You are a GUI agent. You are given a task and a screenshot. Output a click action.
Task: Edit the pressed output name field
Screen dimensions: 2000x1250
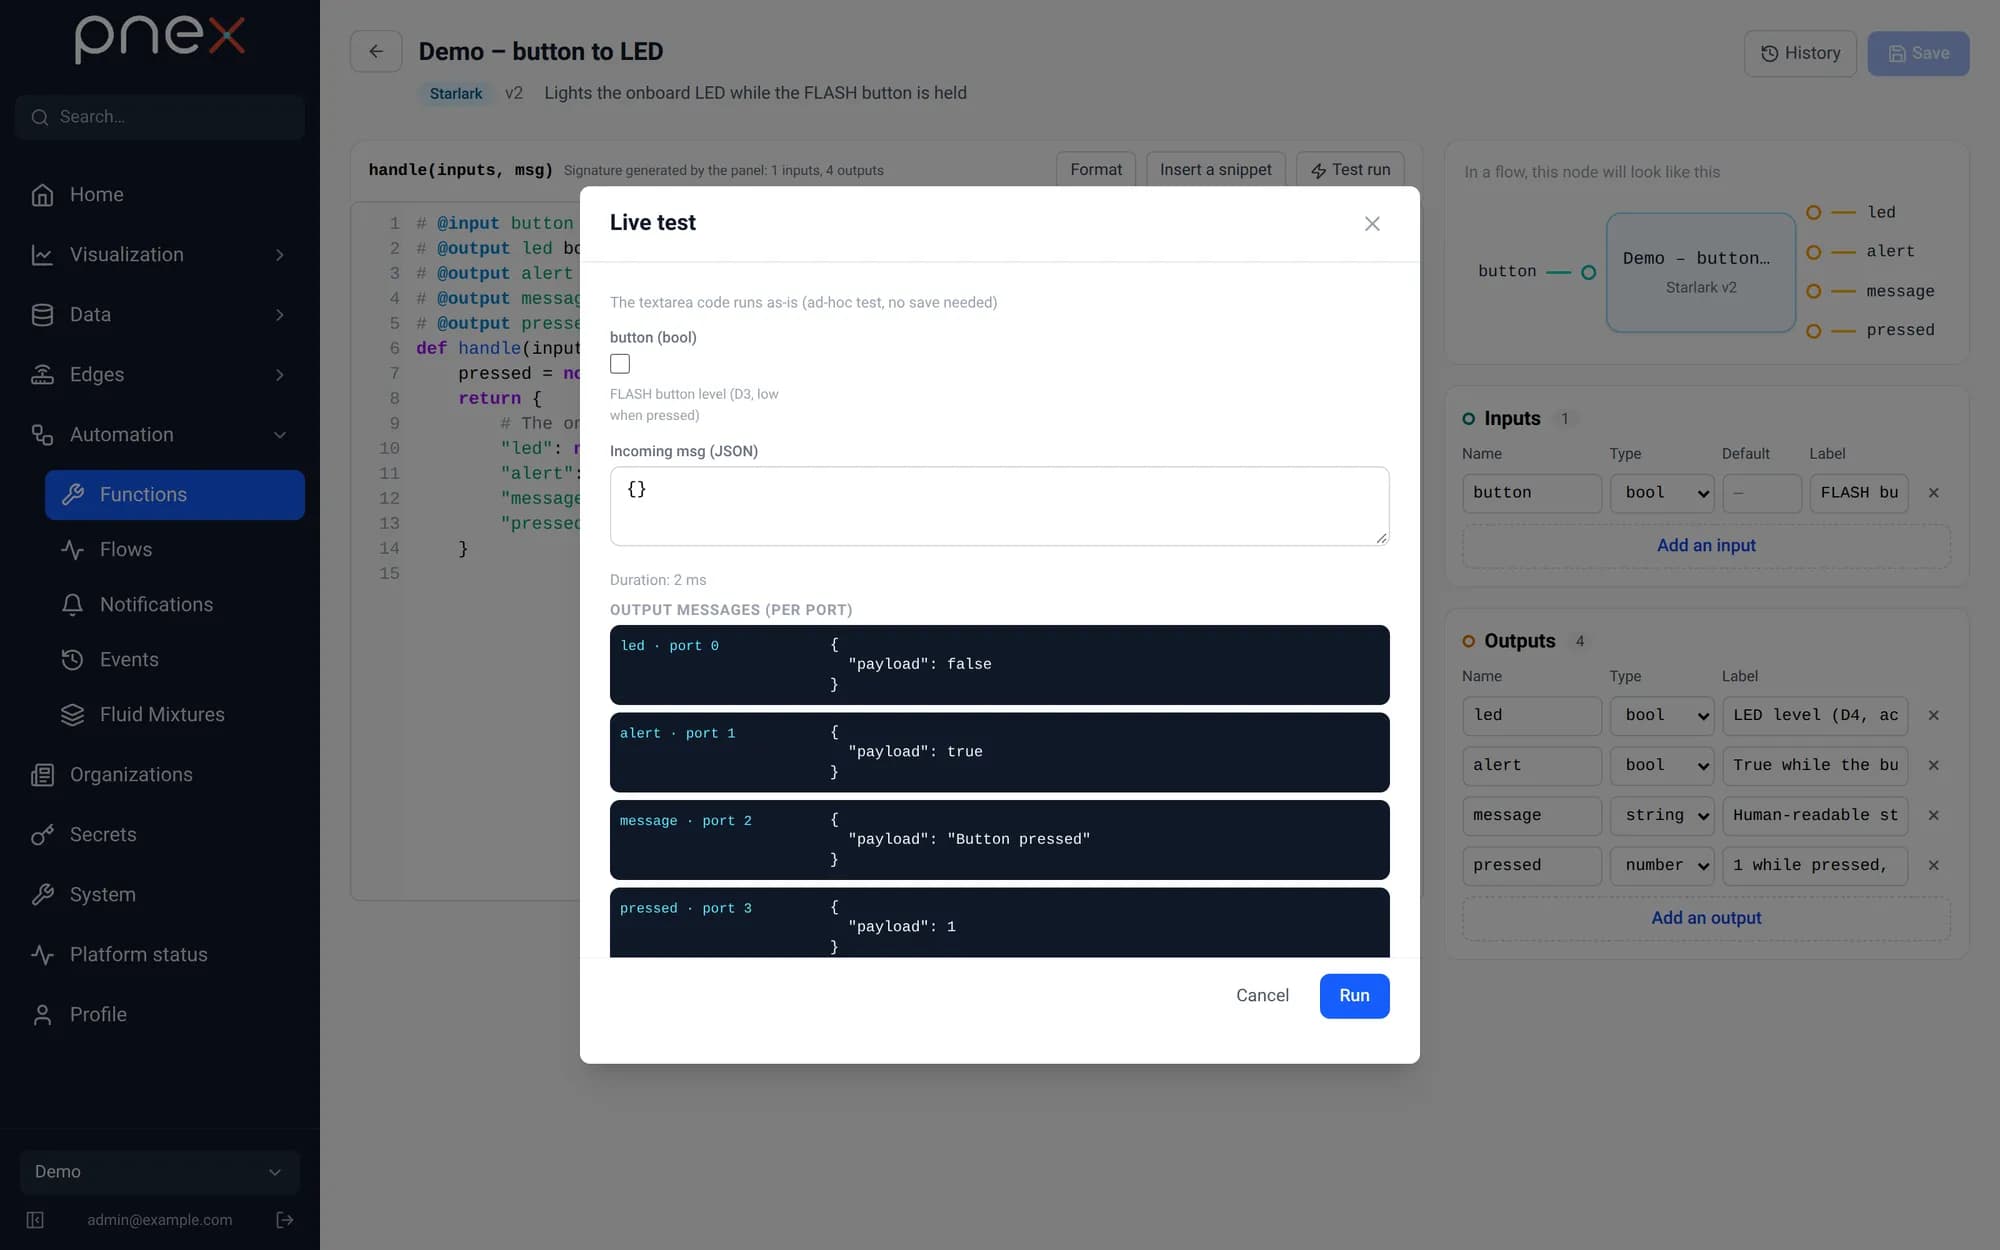pyautogui.click(x=1531, y=866)
